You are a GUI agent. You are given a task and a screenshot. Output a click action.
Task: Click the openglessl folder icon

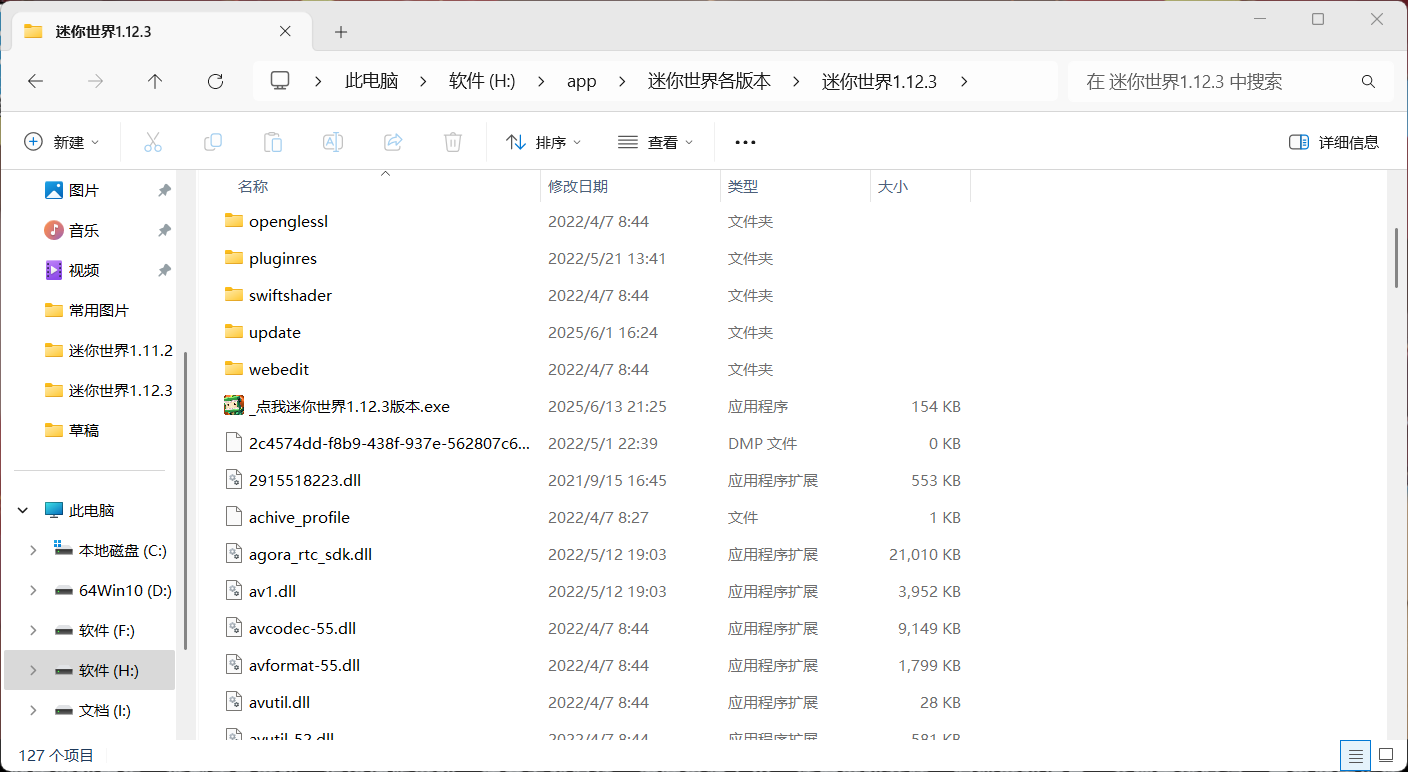point(234,221)
